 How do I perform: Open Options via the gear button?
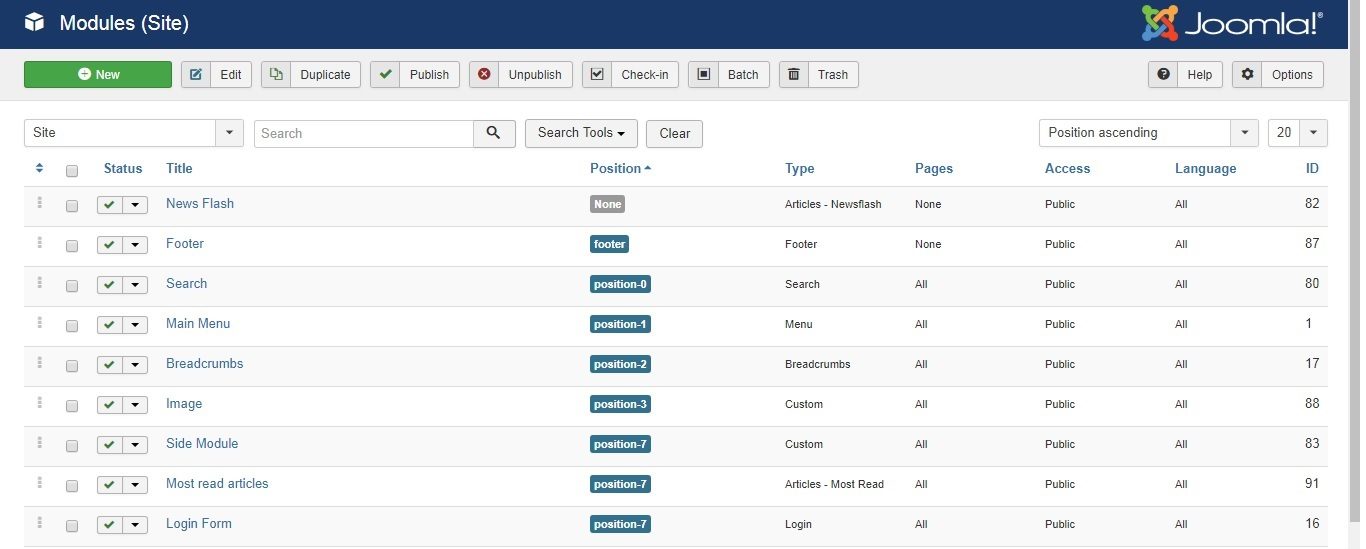click(x=1278, y=74)
